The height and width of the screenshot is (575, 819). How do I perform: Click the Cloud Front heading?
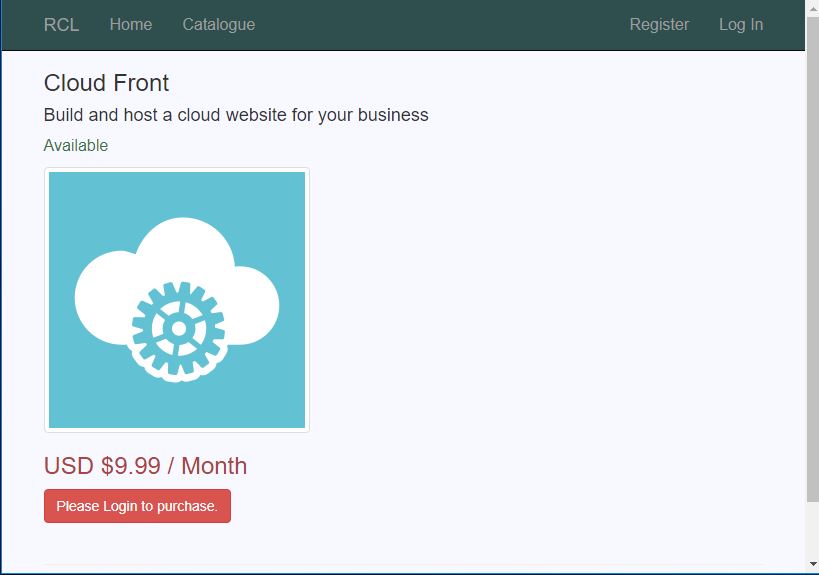point(107,83)
